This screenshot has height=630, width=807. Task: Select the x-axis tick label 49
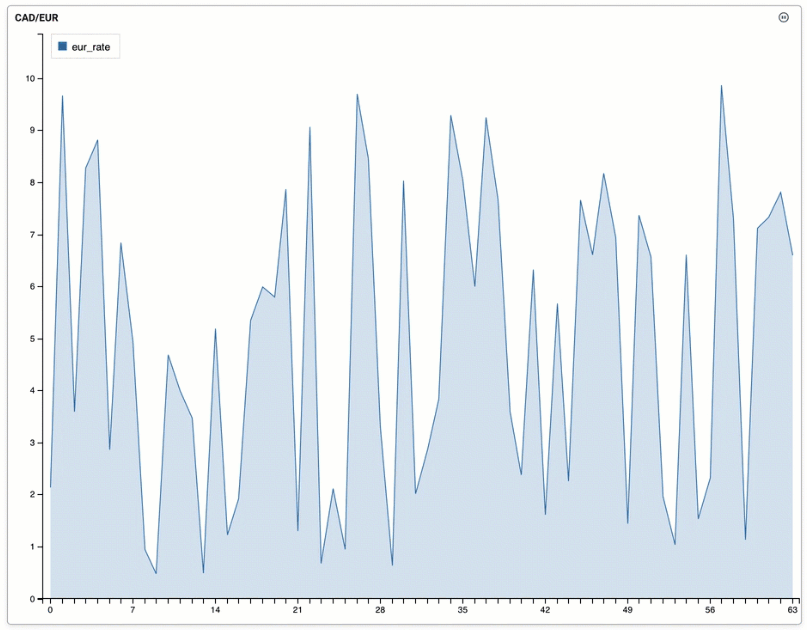click(627, 609)
